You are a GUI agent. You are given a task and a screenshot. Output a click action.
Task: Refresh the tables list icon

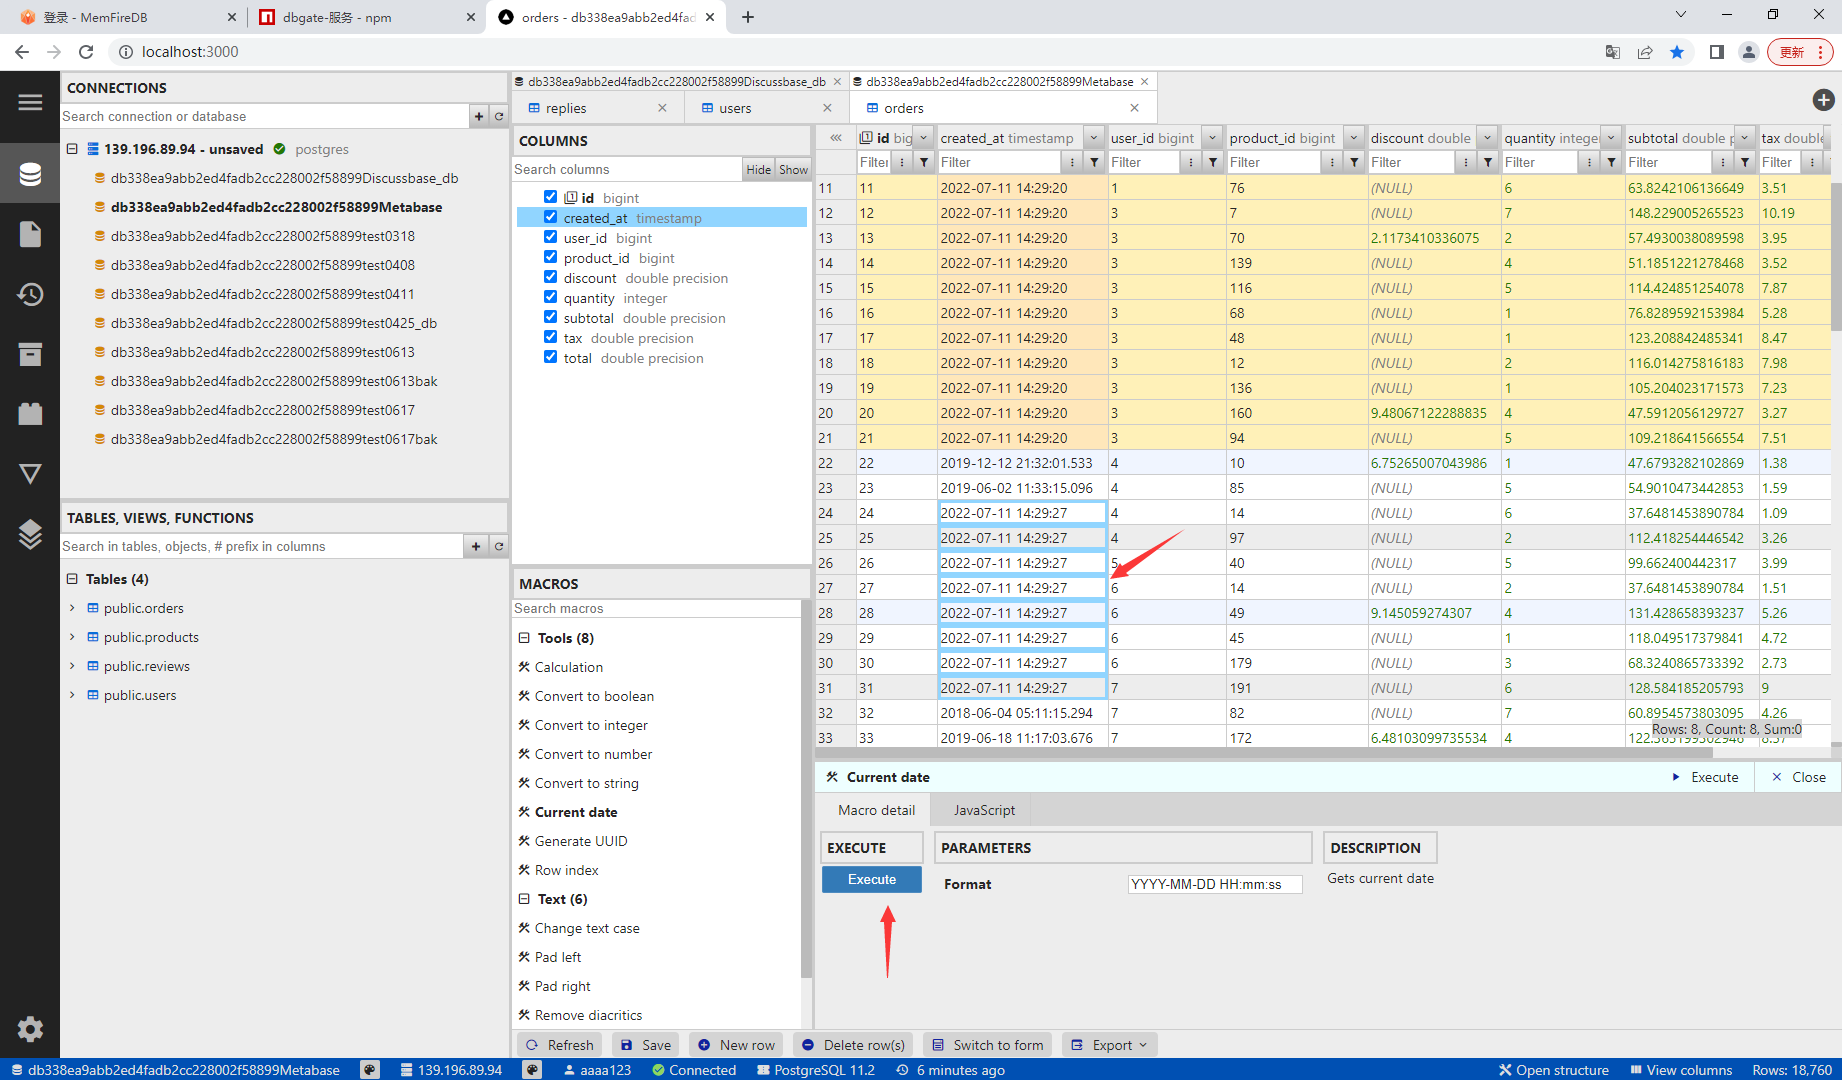[499, 546]
